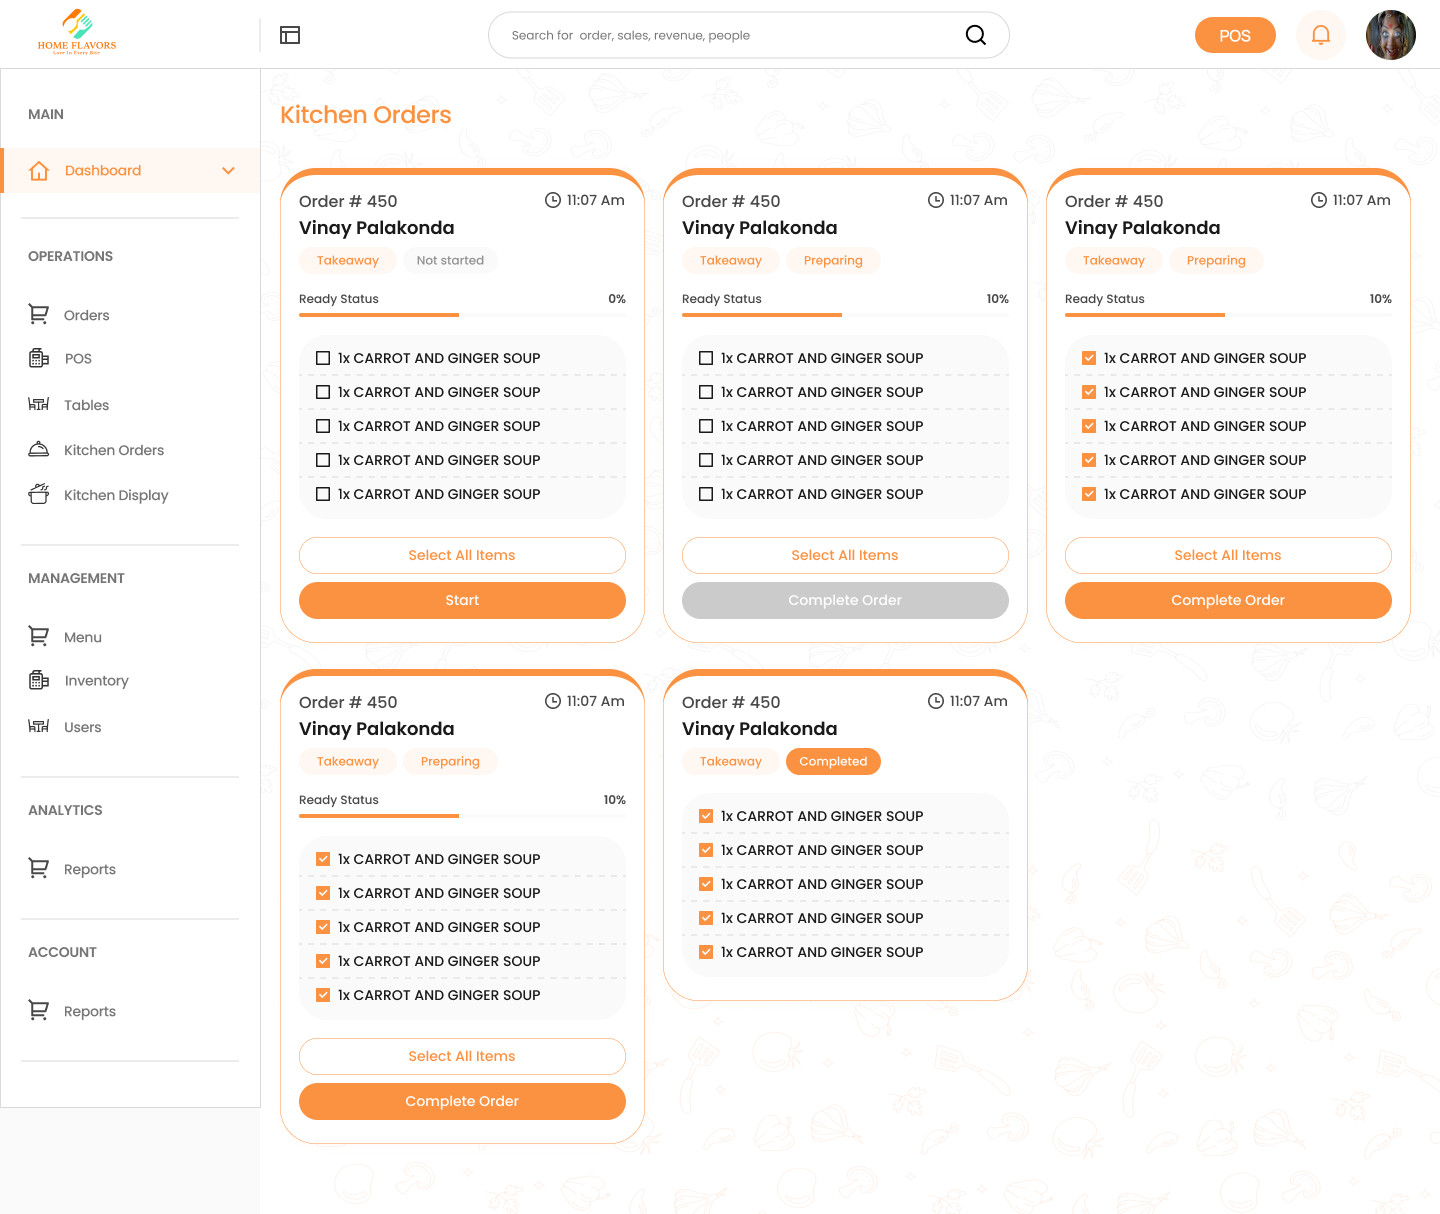The image size is (1440, 1214).
Task: Open Kitchen Display from sidebar icon
Action: [x=39, y=494]
